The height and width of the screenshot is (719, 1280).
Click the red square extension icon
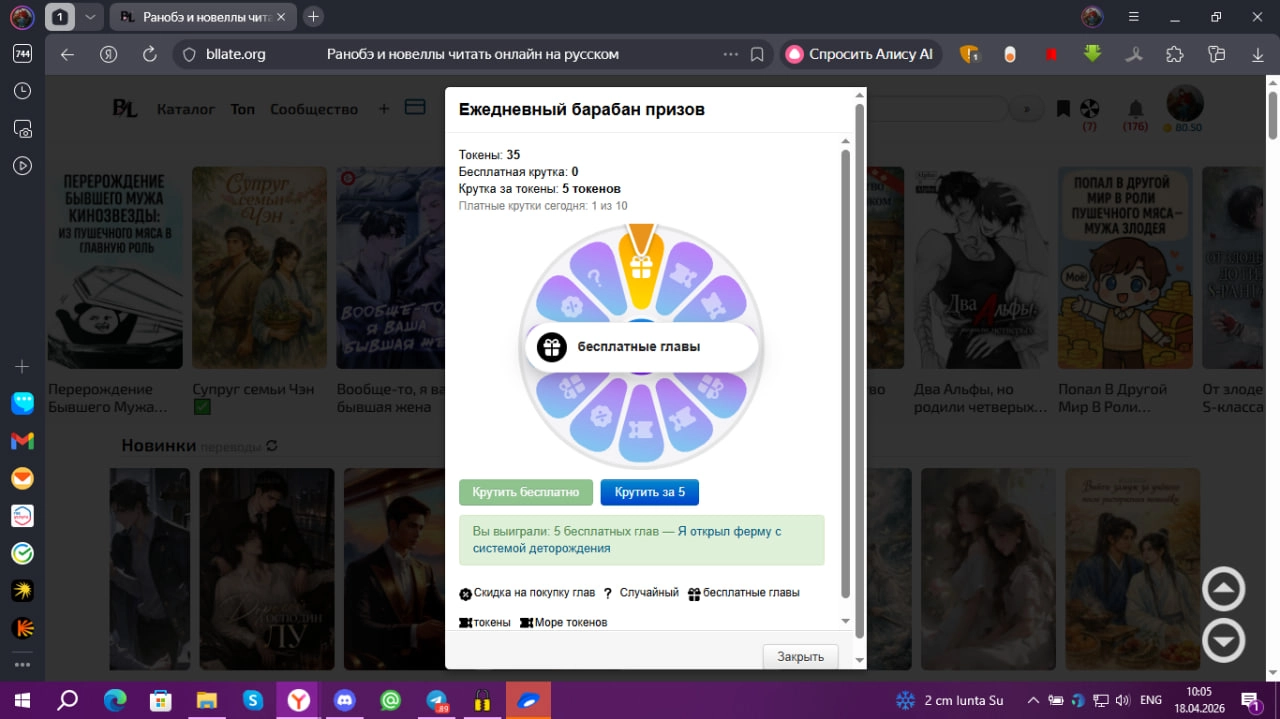1051,55
